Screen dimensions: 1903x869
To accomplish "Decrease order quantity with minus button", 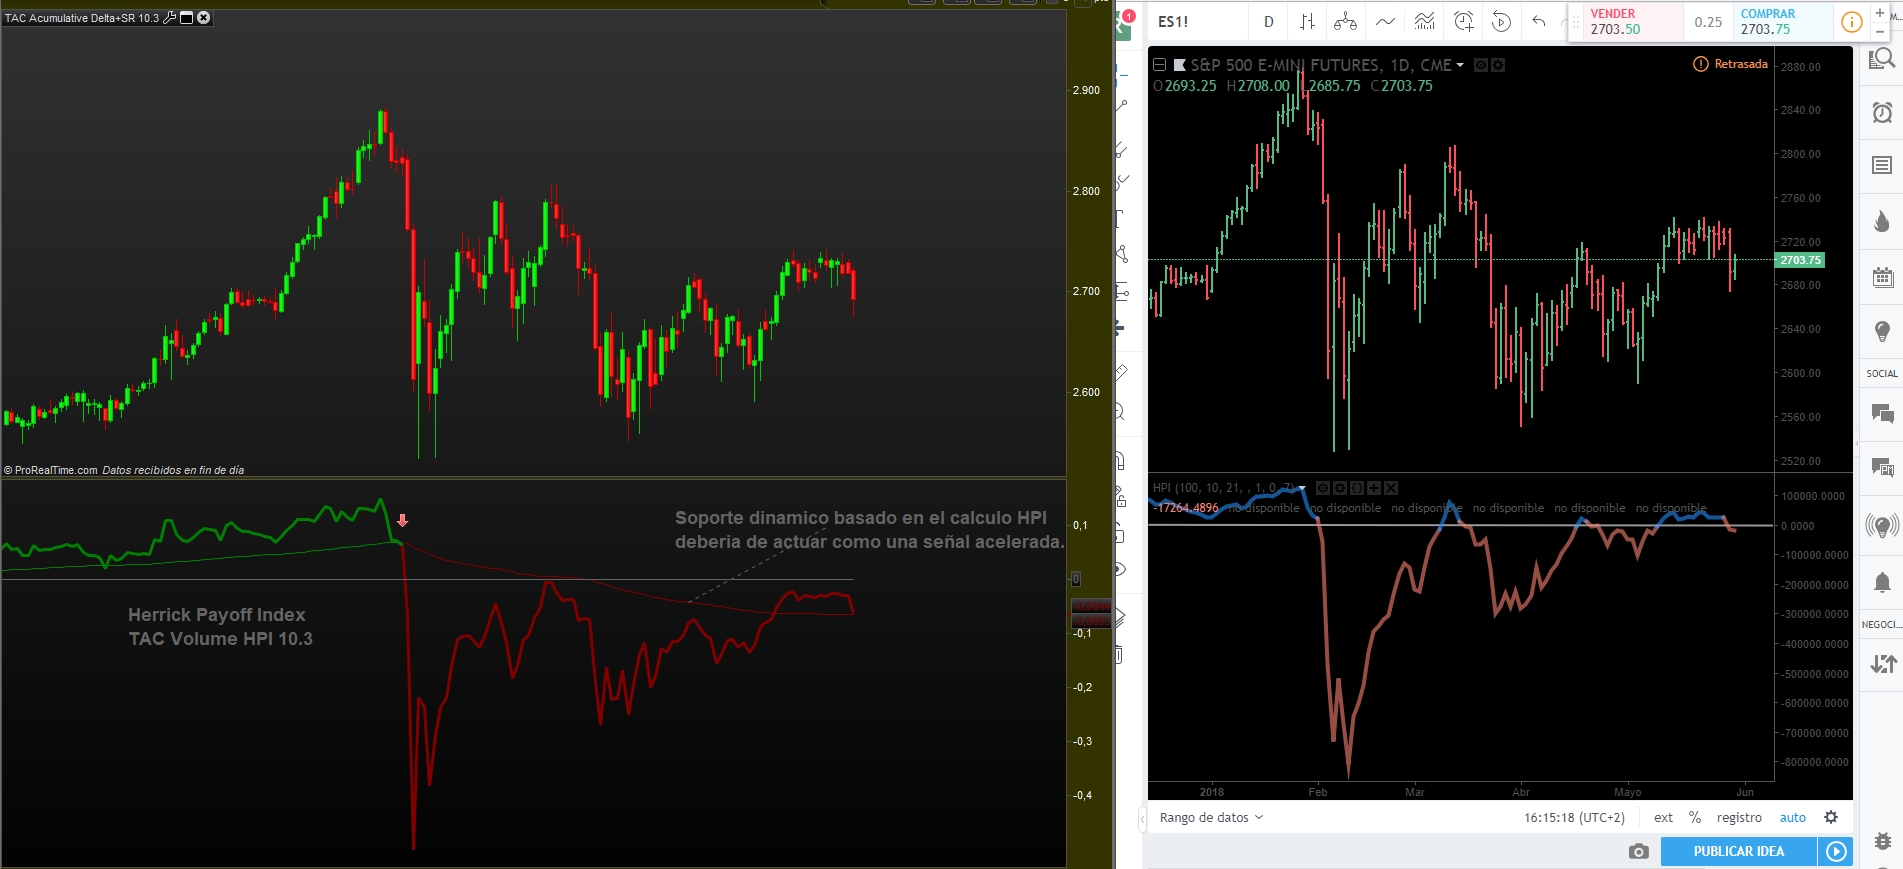I will [1880, 32].
